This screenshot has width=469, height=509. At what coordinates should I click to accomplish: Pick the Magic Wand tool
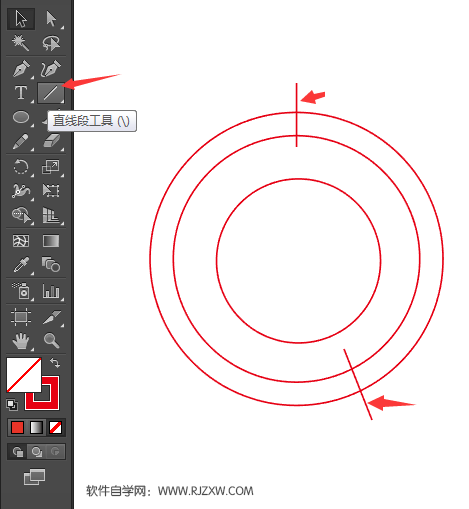point(21,43)
